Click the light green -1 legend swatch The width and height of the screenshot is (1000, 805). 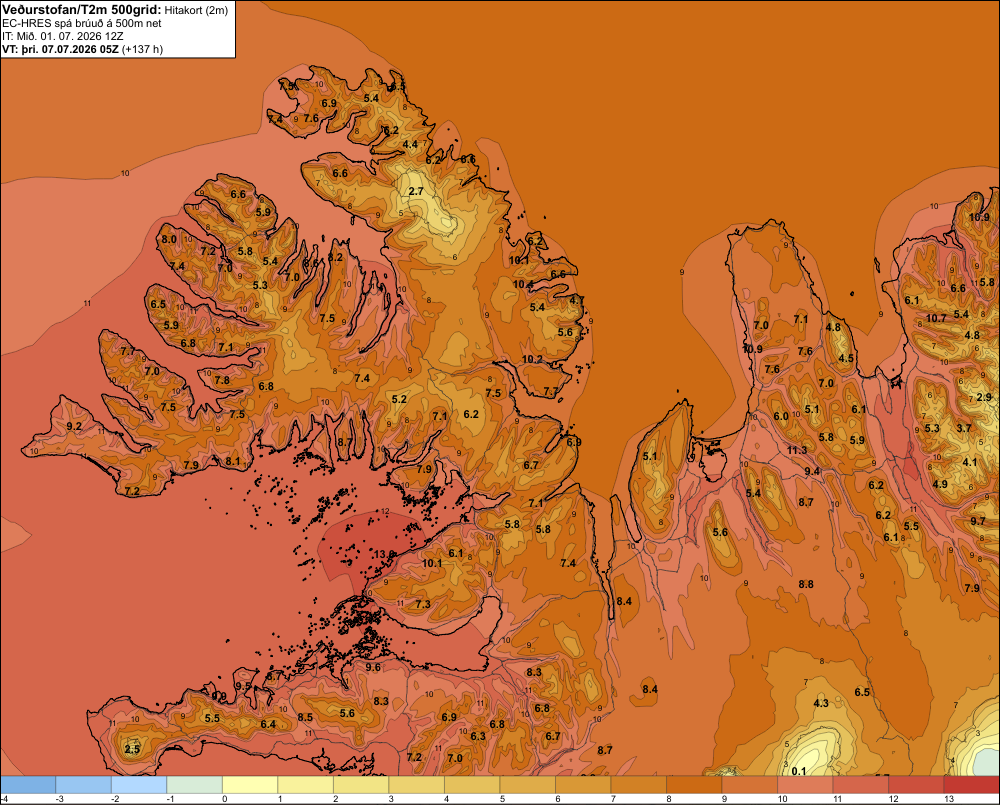[195, 785]
